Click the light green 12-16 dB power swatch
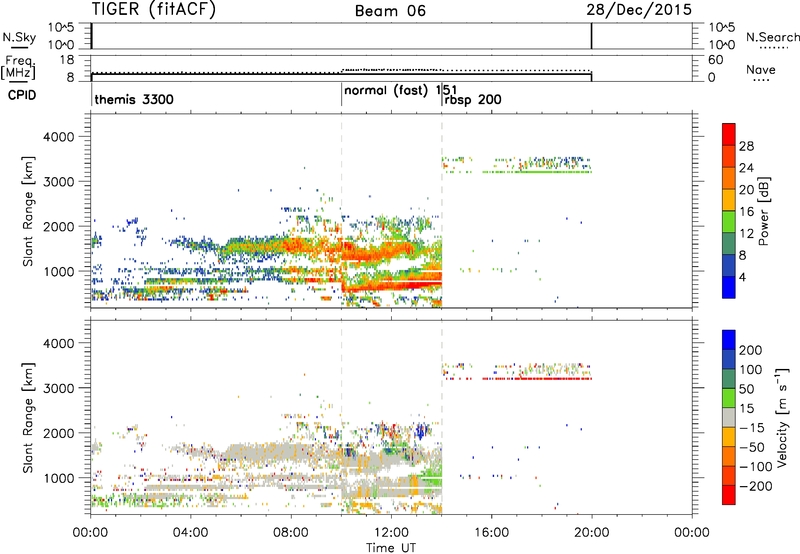Screen dimensions: 800x554 click(x=729, y=221)
